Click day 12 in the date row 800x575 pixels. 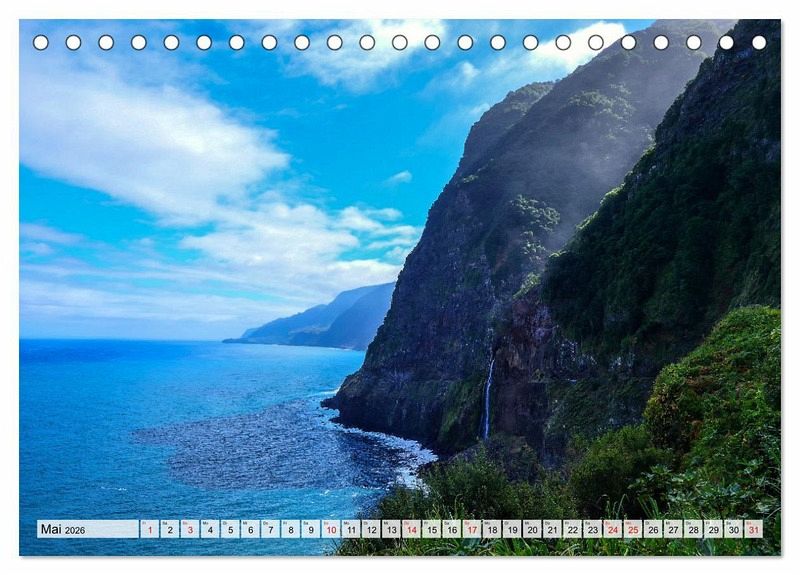pyautogui.click(x=370, y=529)
